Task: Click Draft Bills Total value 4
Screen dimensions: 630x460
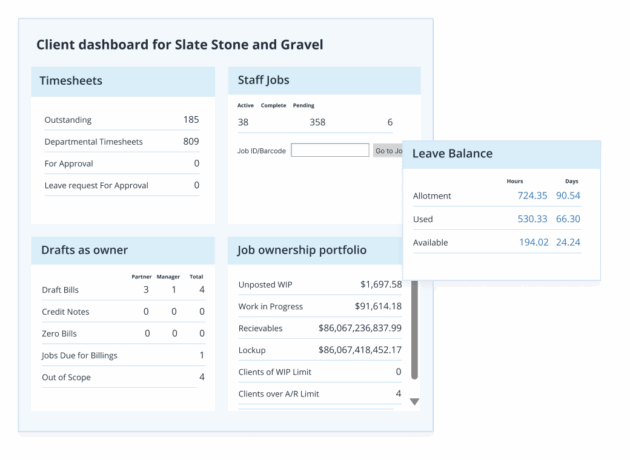Action: coord(202,290)
